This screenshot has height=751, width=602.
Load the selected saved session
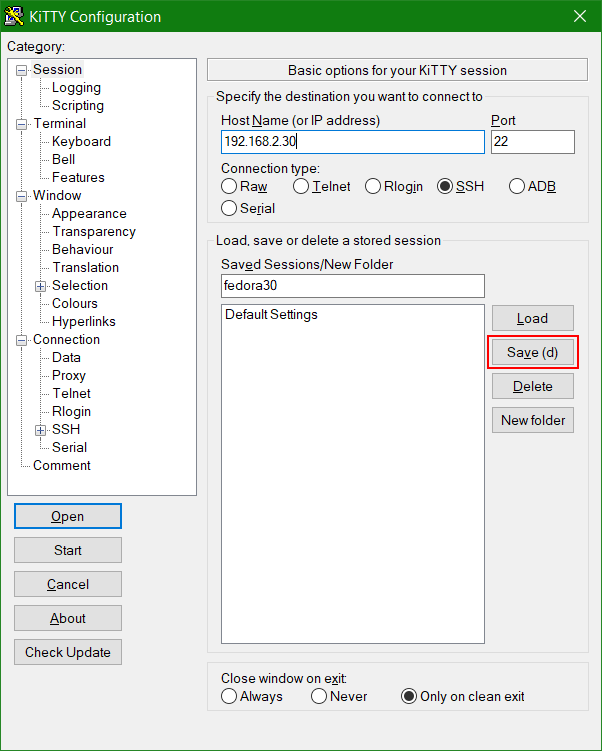532,319
